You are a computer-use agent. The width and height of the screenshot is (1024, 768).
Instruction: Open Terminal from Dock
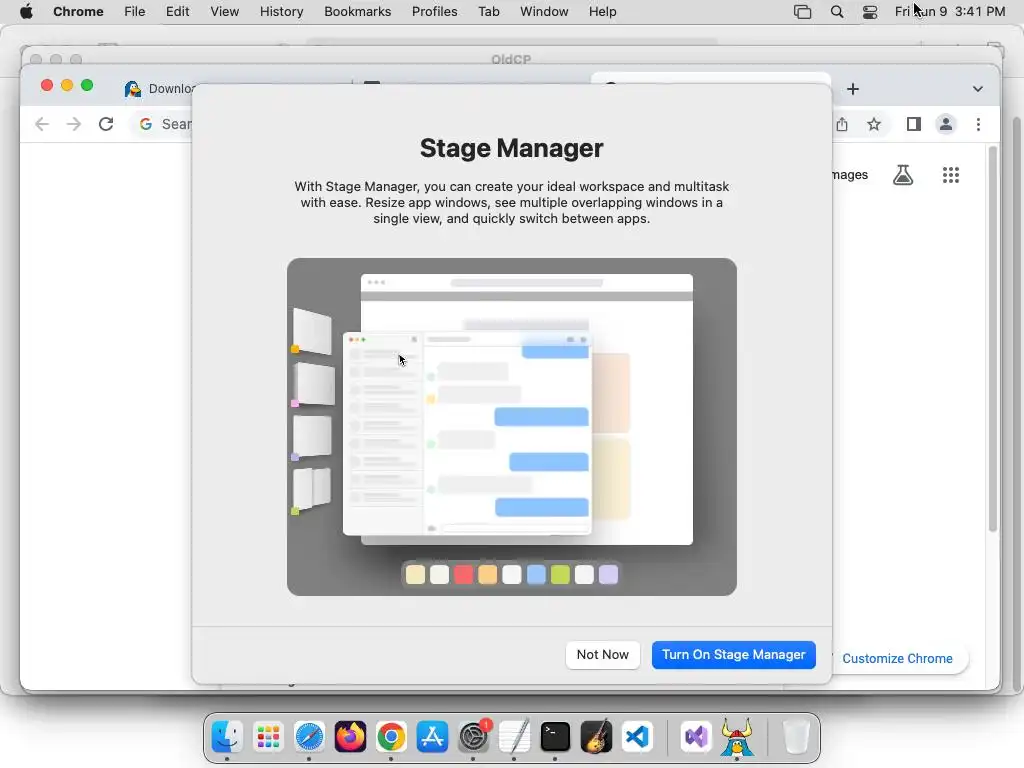555,737
